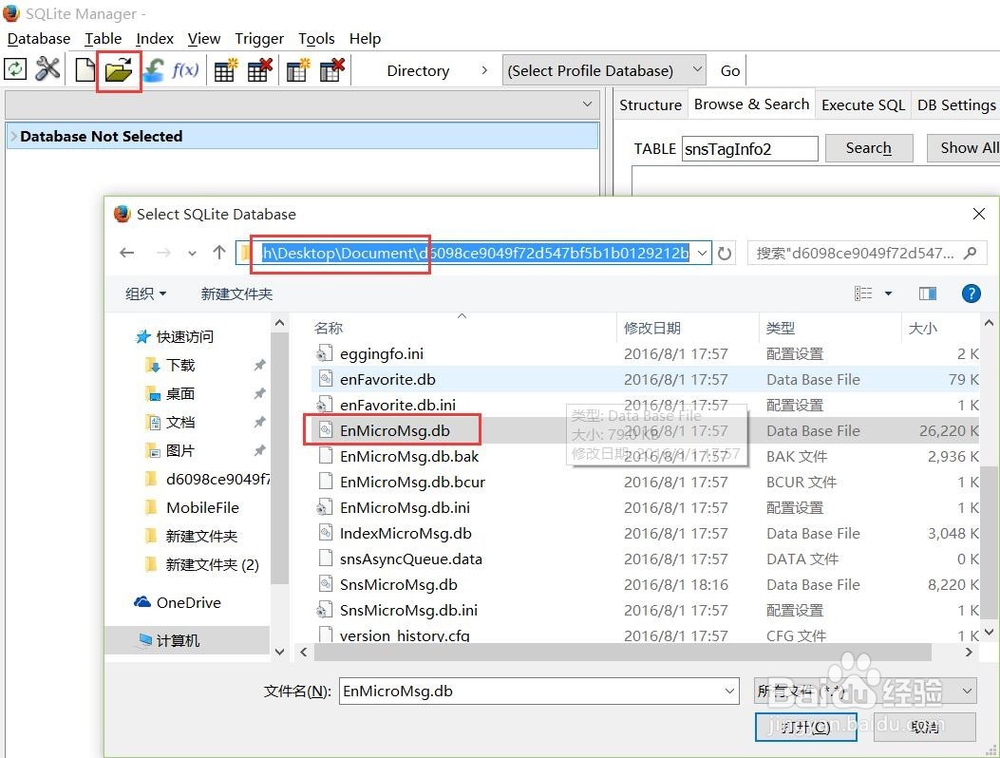Click the TABLE name input field
Screen dimensions: 1000x758
749,149
